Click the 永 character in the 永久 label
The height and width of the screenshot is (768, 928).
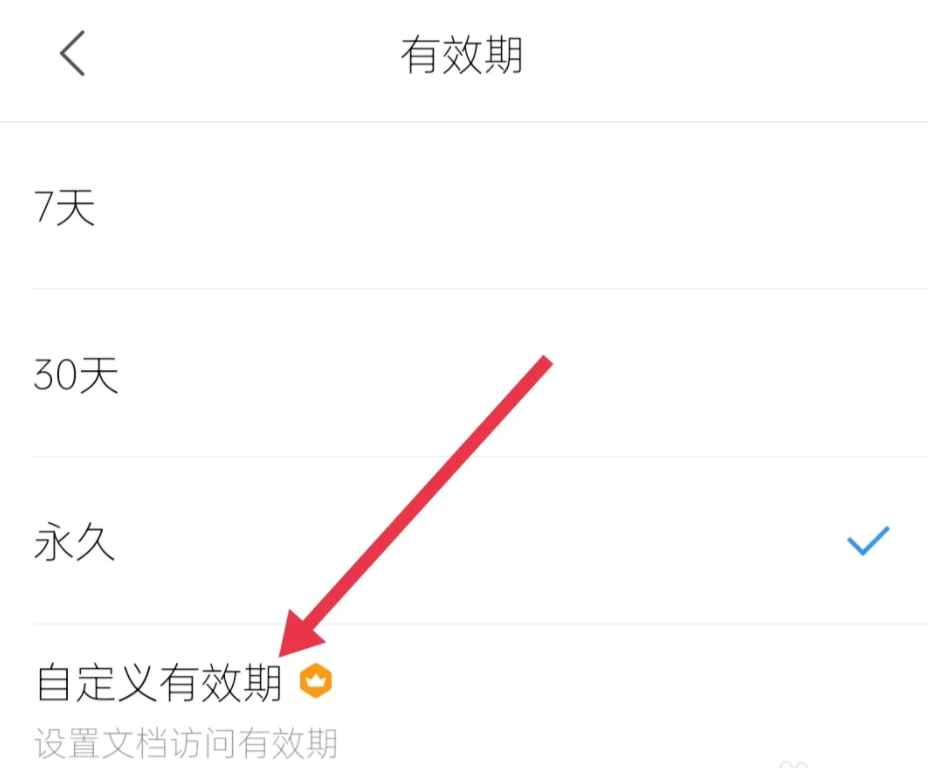click(54, 541)
